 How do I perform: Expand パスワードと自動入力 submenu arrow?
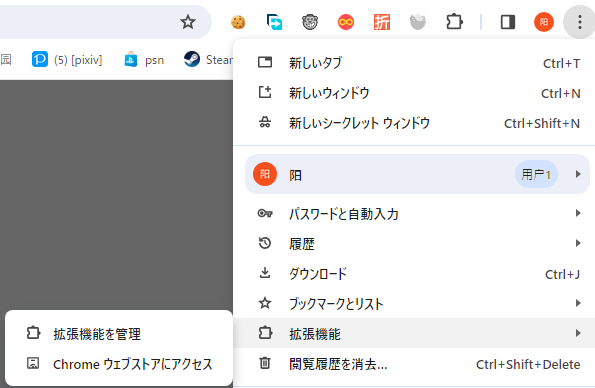[x=578, y=213]
